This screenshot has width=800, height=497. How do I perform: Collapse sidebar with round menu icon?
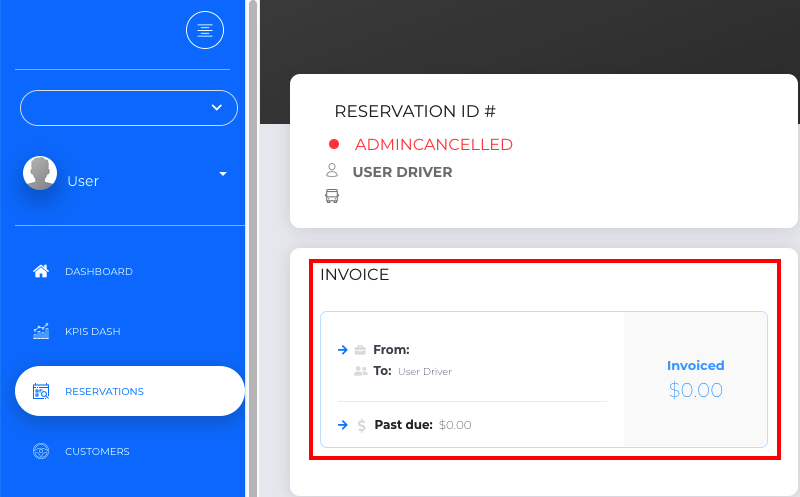205,30
